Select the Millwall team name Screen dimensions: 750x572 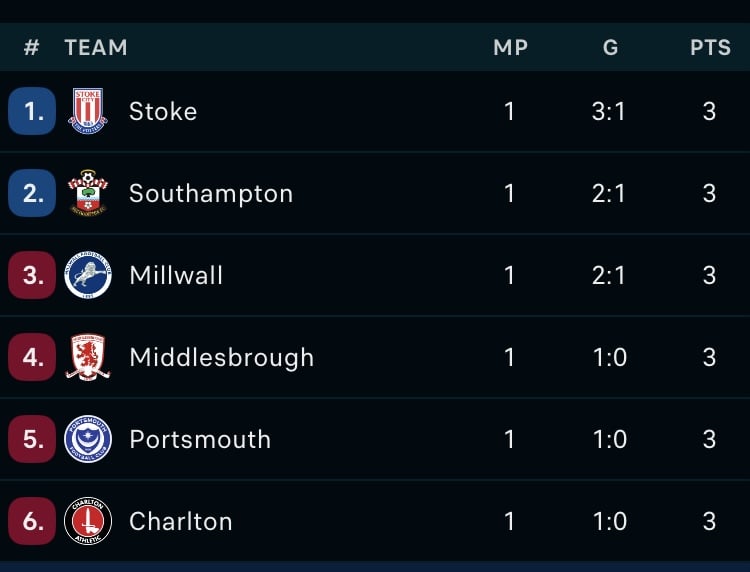[176, 275]
